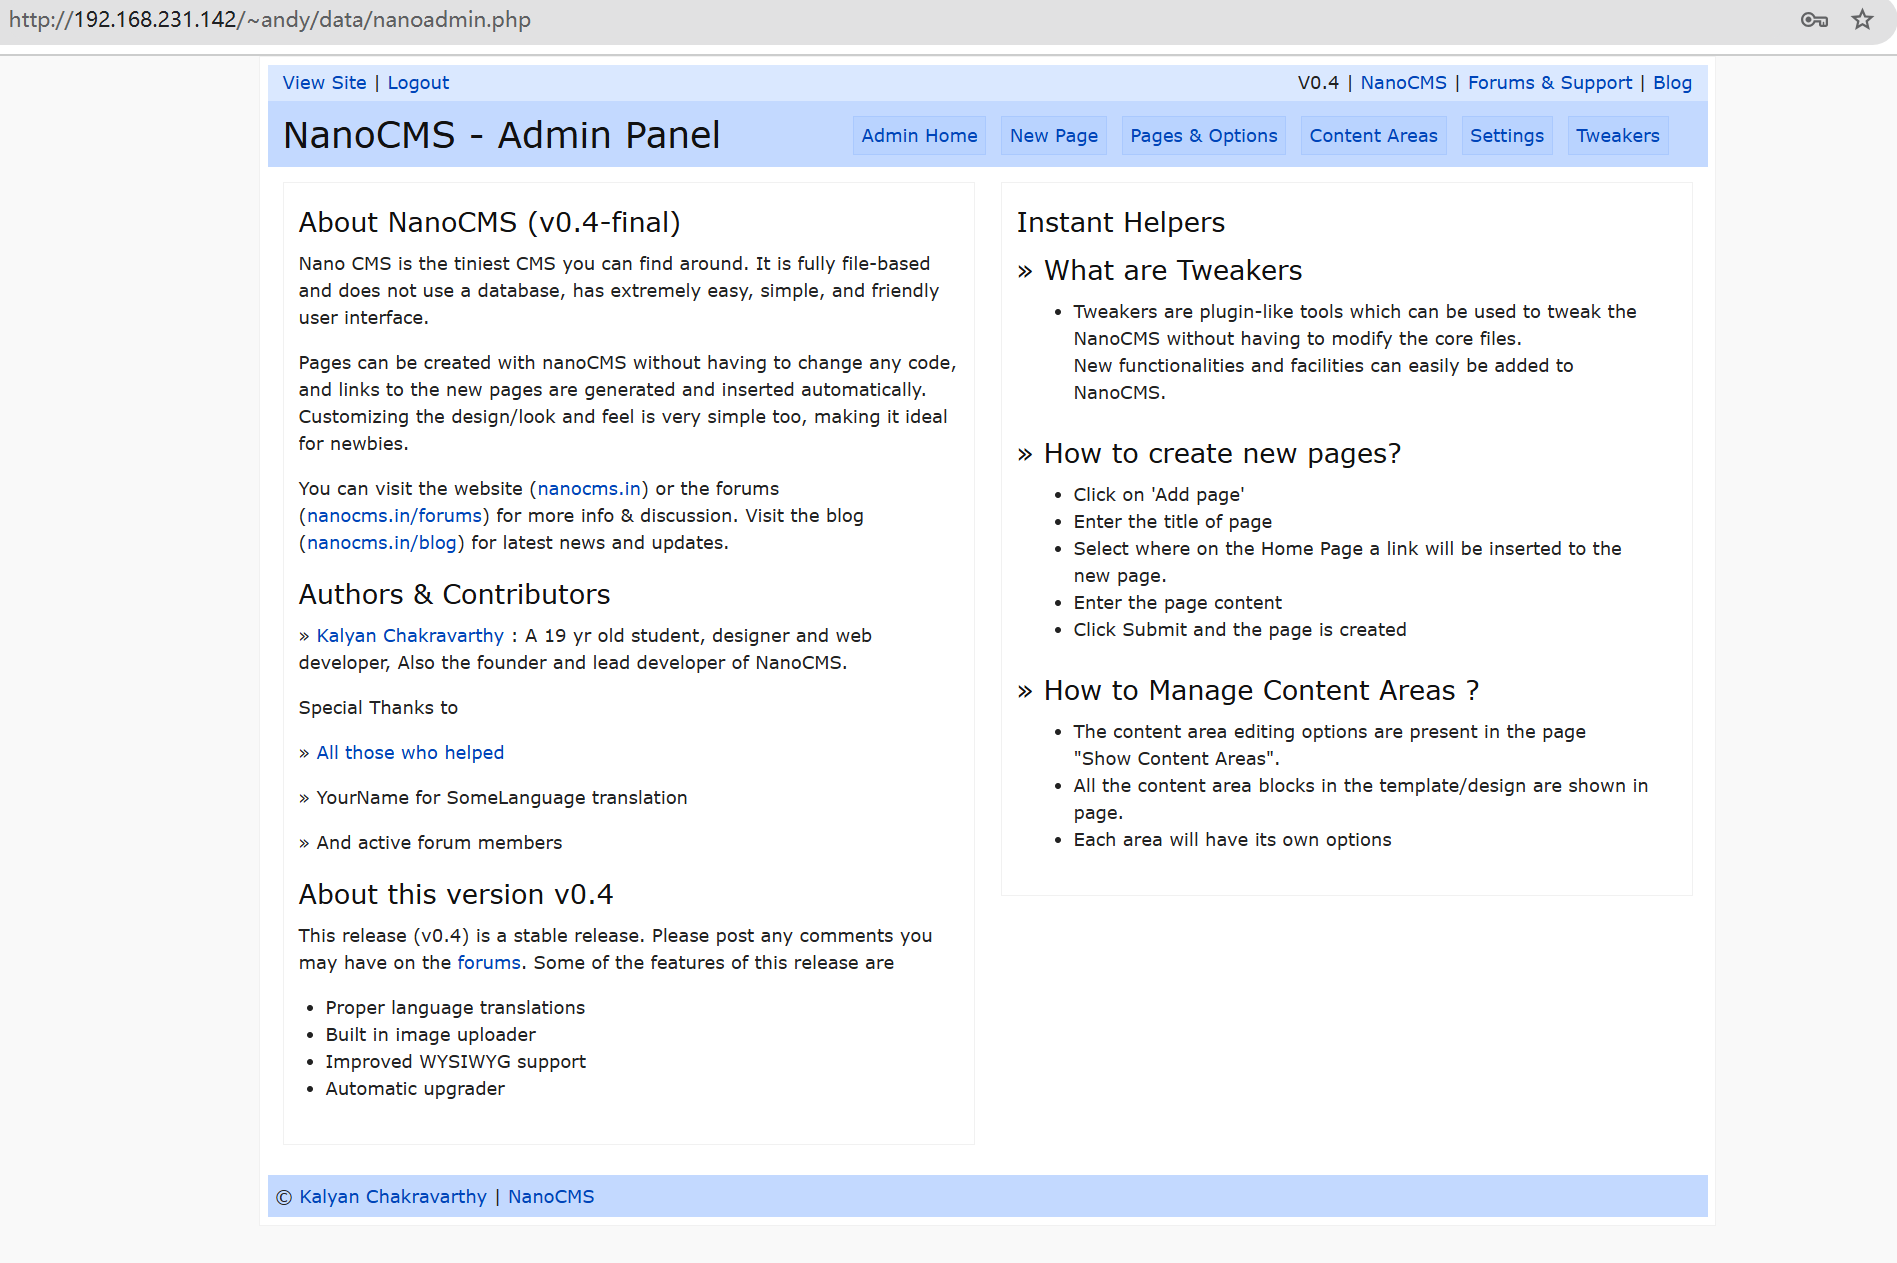The image size is (1897, 1263).
Task: Open the Content Areas tab
Action: pos(1374,136)
